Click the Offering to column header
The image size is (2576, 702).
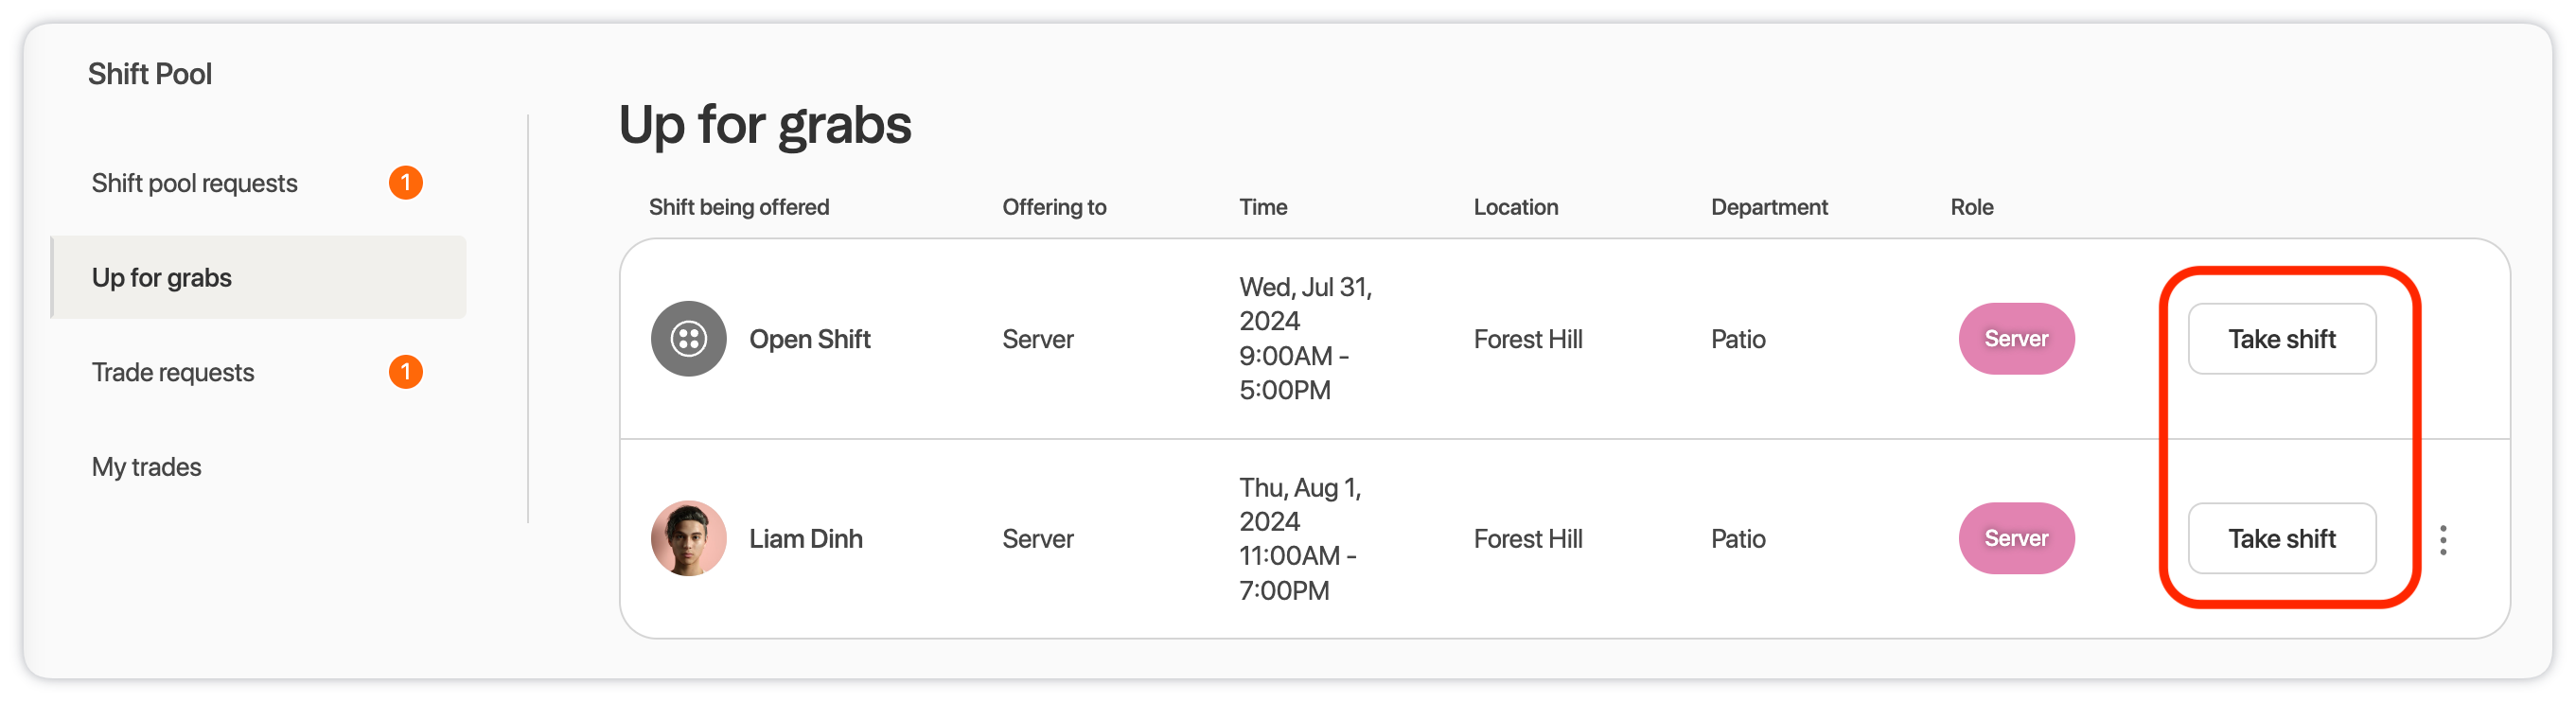coord(1054,207)
